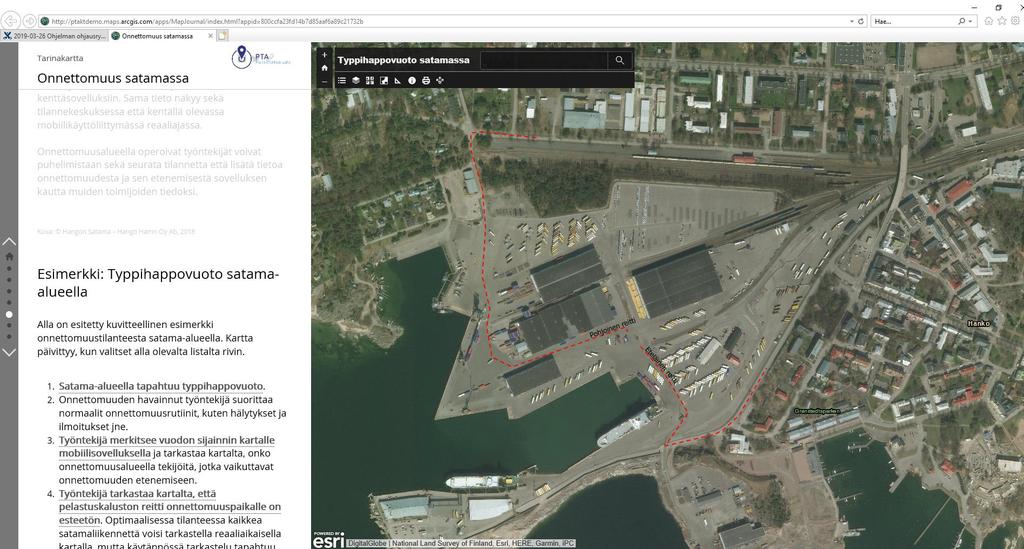Click the Esri logo on map

point(328,541)
